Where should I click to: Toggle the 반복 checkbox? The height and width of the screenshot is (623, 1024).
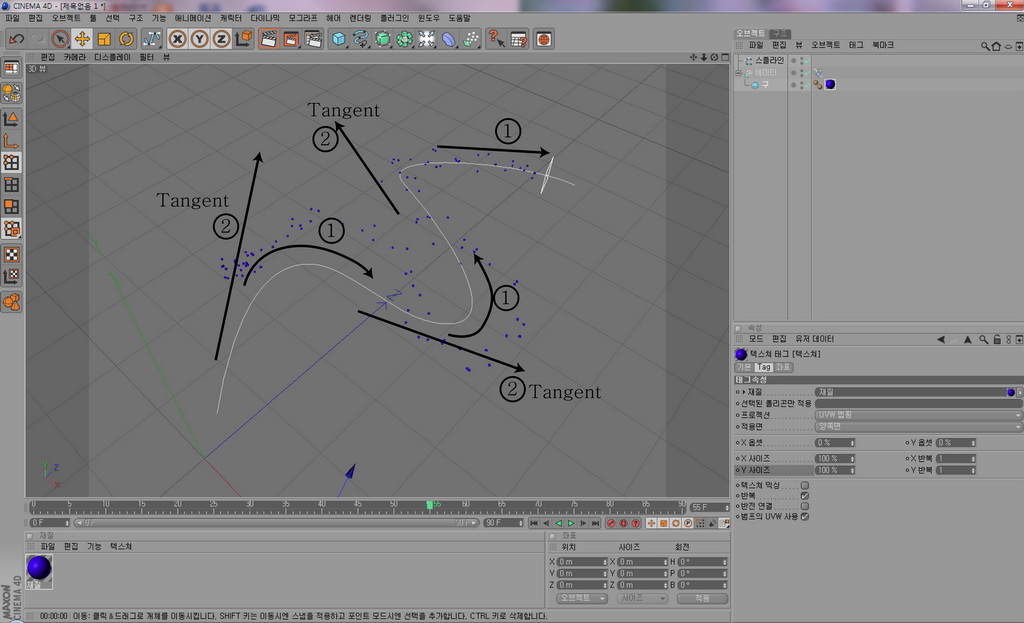pos(805,496)
